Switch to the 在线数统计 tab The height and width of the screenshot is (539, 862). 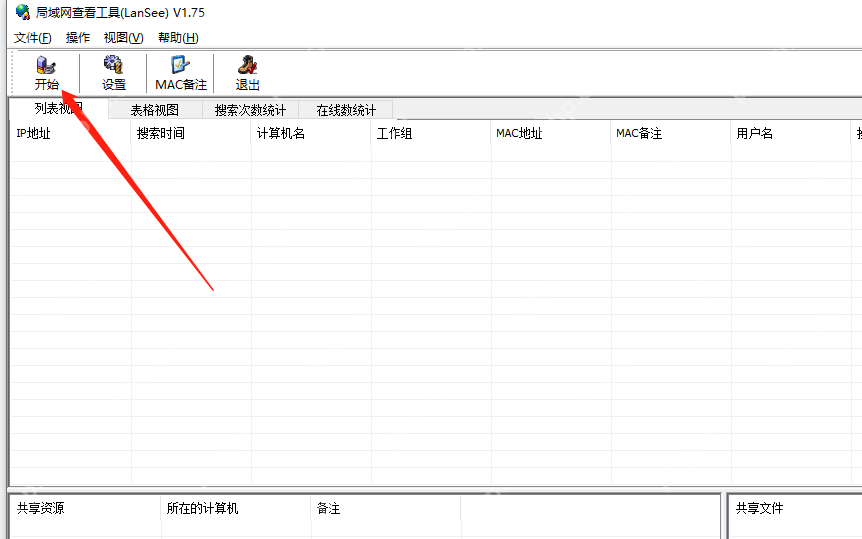[x=346, y=110]
